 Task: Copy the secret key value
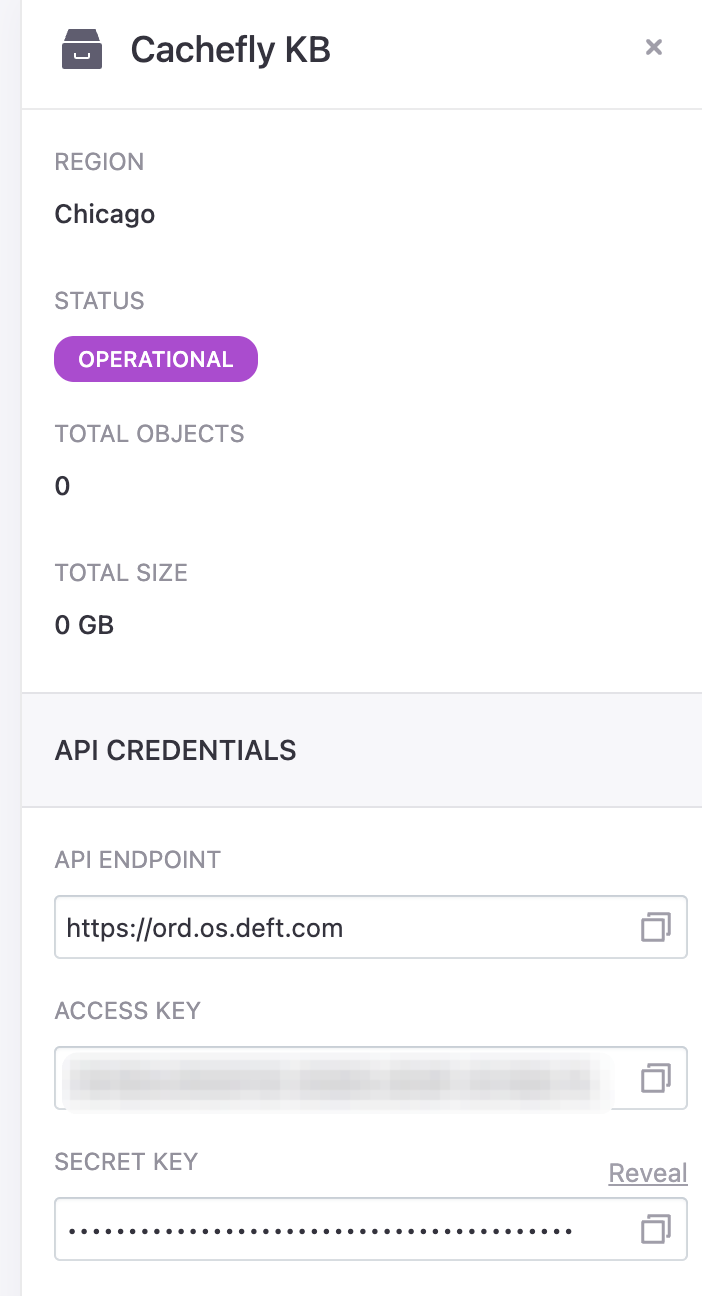pyautogui.click(x=655, y=1229)
